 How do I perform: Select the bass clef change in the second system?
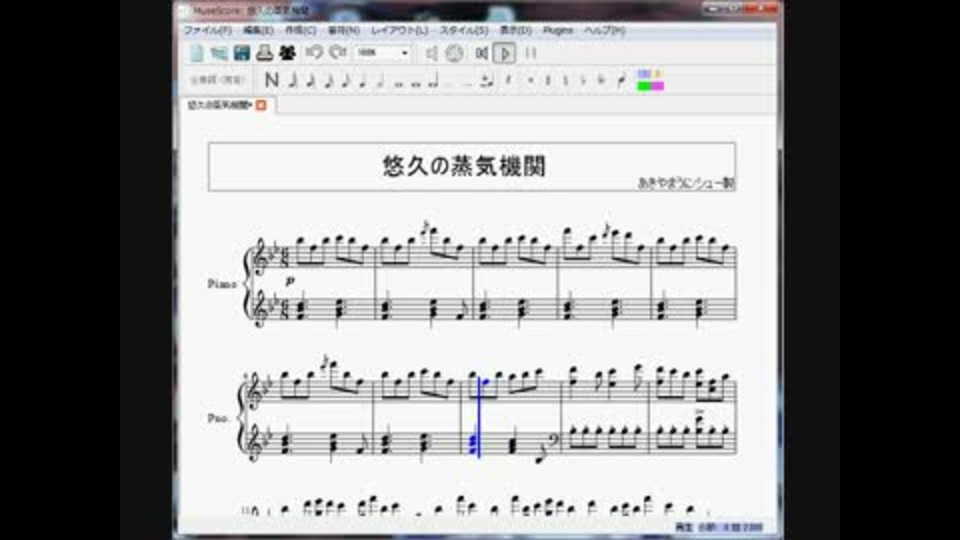tap(553, 440)
